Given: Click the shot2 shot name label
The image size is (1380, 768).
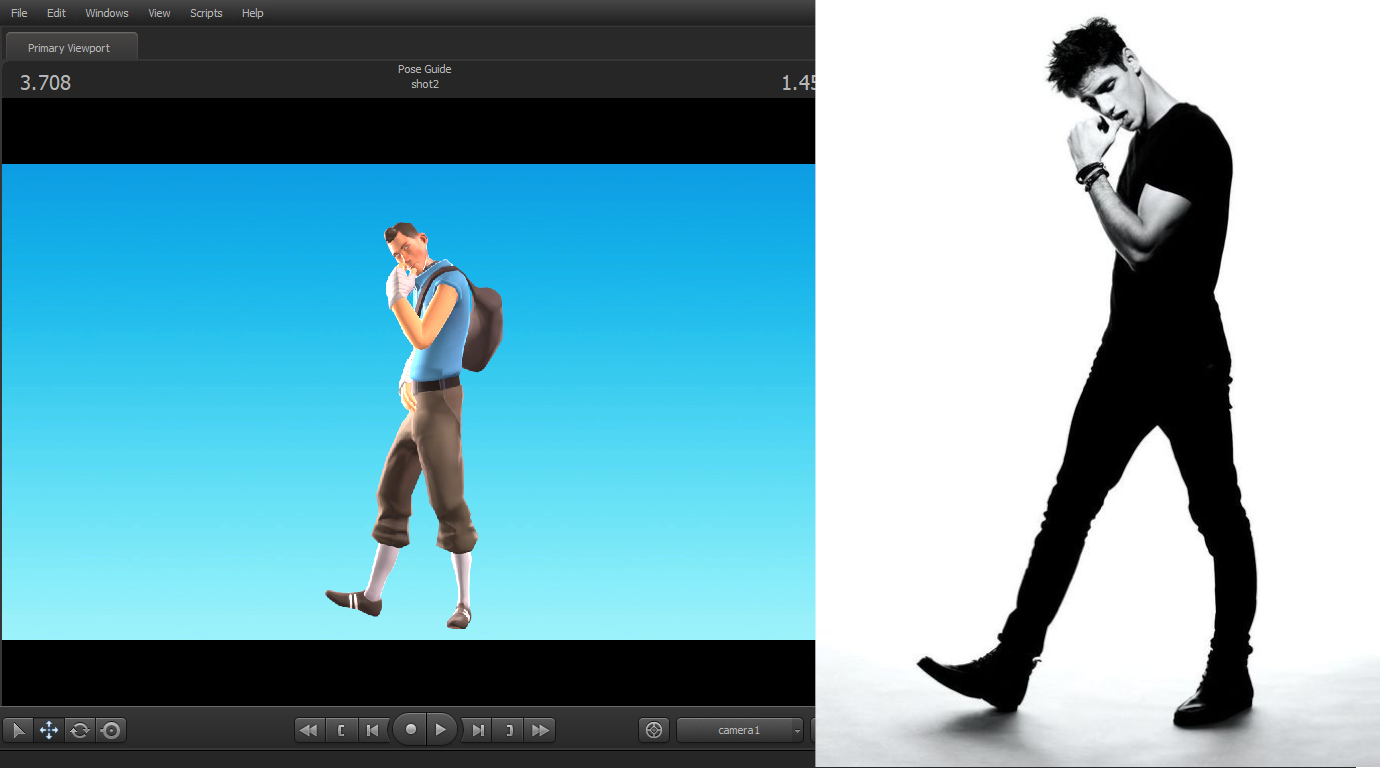Looking at the screenshot, I should 425,84.
